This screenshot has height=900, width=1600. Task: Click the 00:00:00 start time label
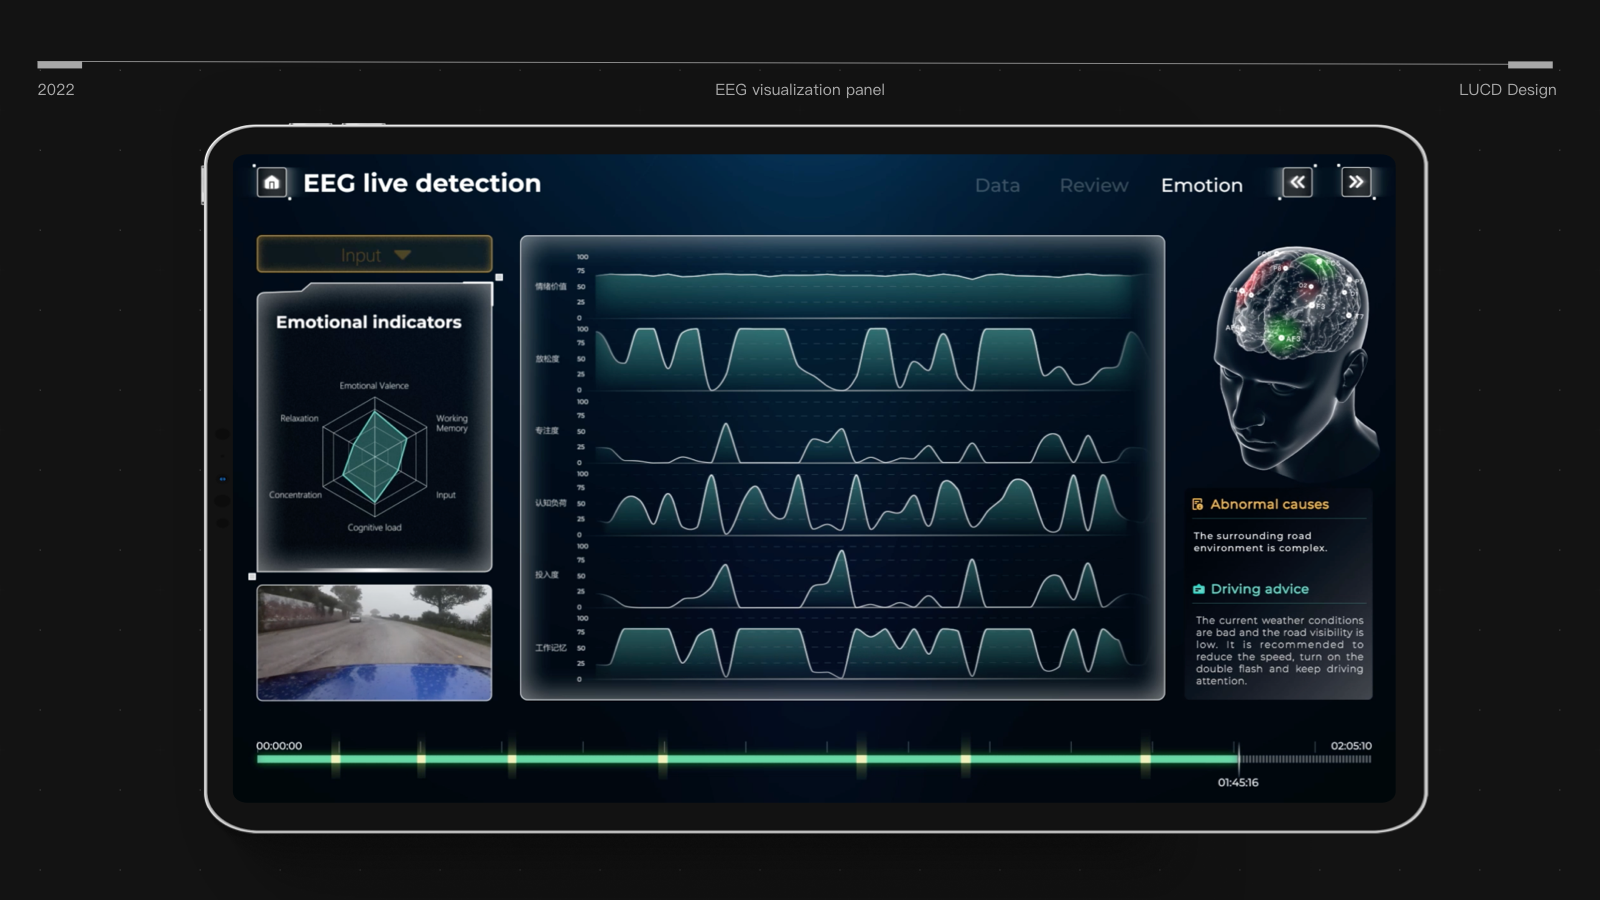[279, 744]
